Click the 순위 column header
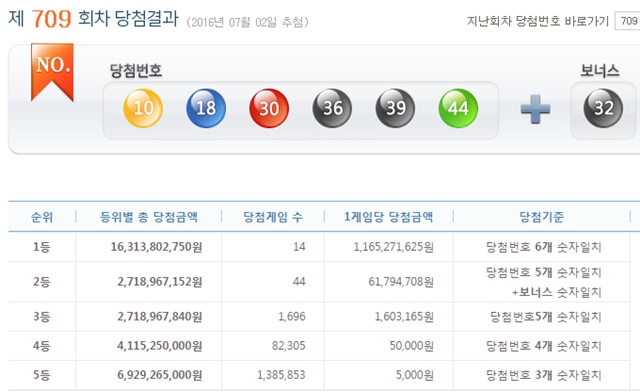 [x=42, y=217]
